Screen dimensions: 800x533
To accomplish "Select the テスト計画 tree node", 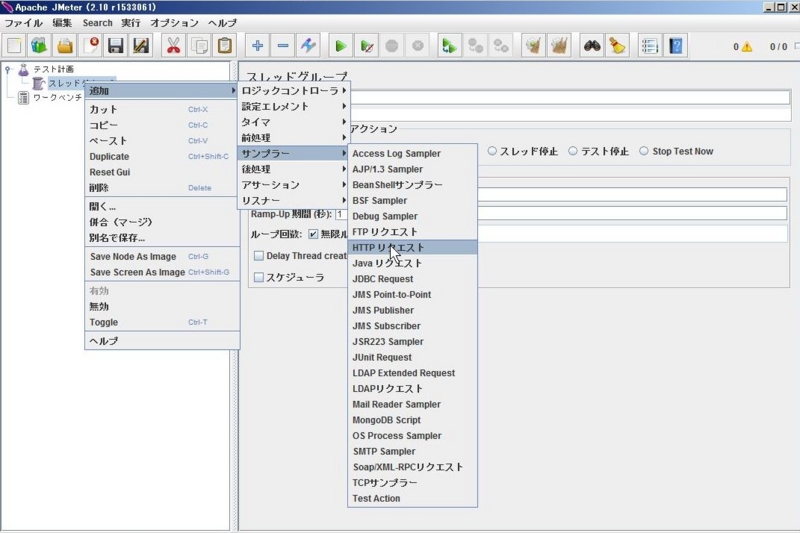I will pos(54,69).
